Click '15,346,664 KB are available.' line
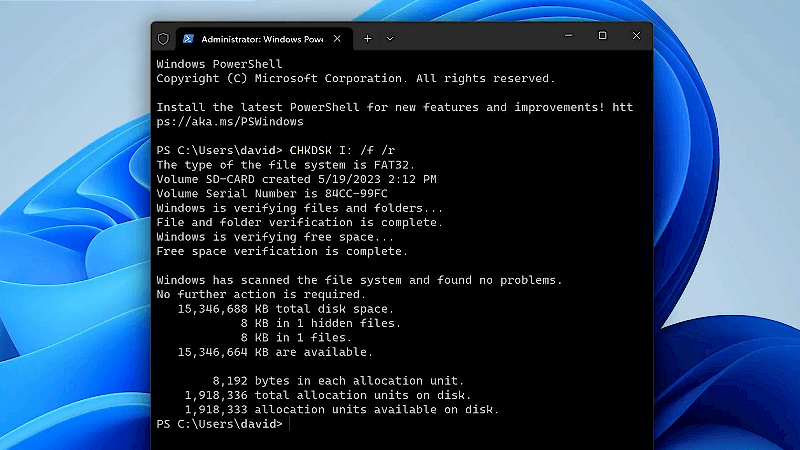 click(275, 352)
